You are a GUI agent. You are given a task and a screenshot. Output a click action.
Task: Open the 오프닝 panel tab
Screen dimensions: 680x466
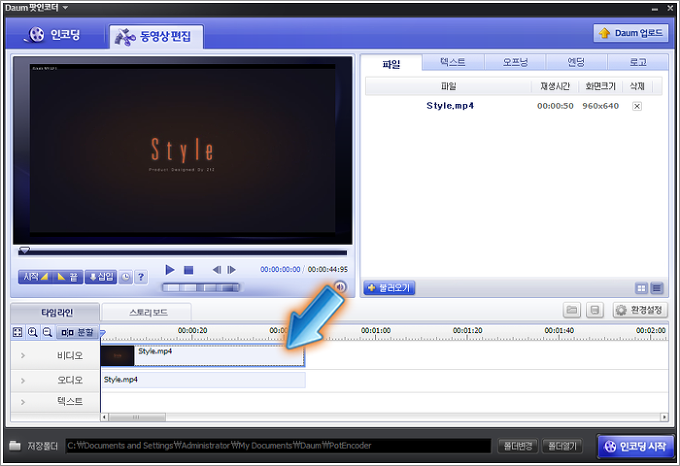pos(515,62)
